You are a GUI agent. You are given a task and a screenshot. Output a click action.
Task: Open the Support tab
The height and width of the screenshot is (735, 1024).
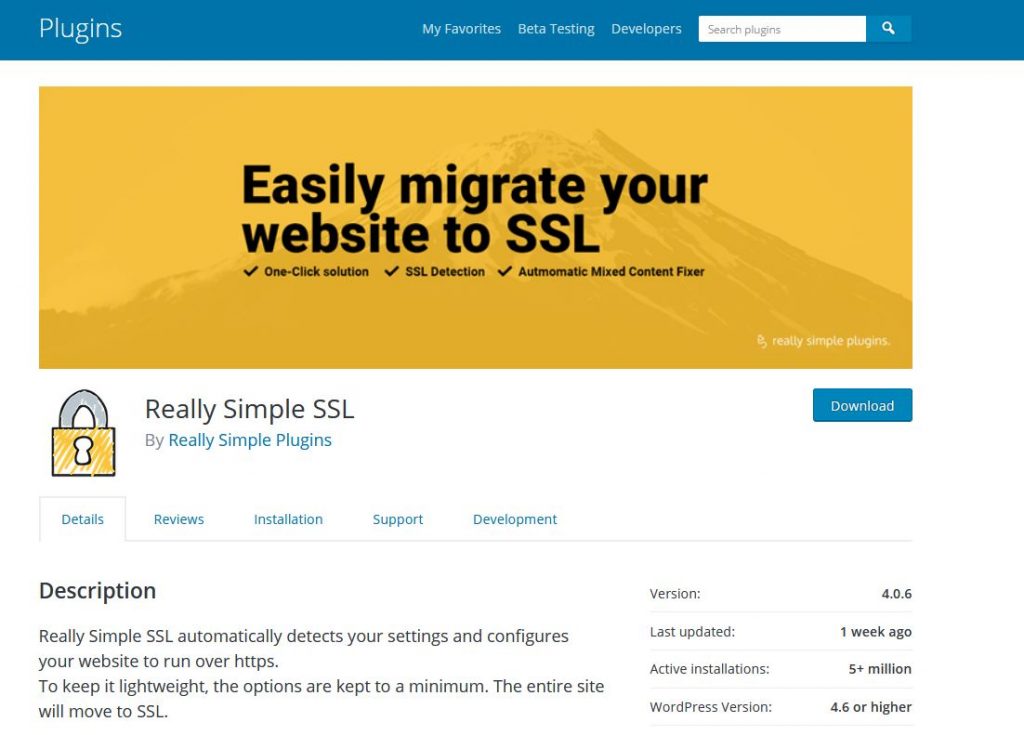tap(397, 519)
